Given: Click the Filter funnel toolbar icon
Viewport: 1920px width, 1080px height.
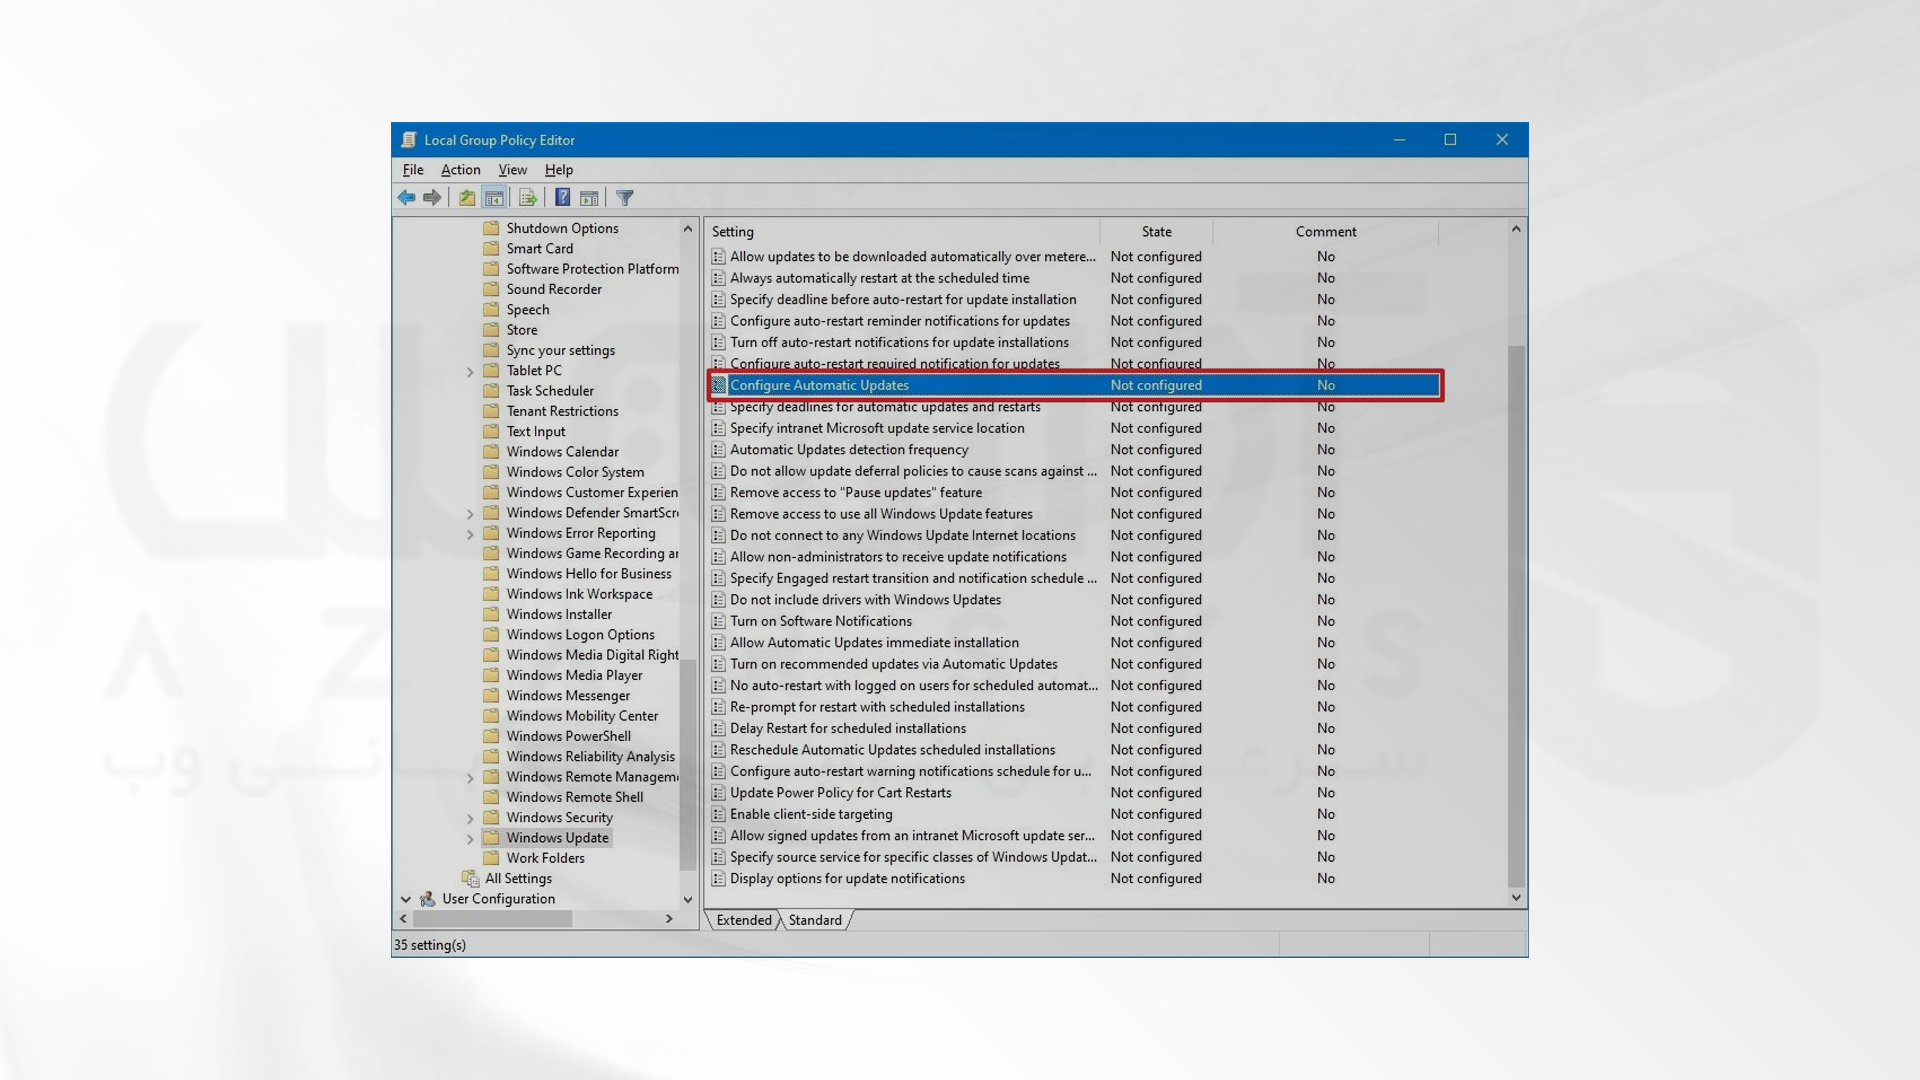Looking at the screenshot, I should pyautogui.click(x=625, y=198).
